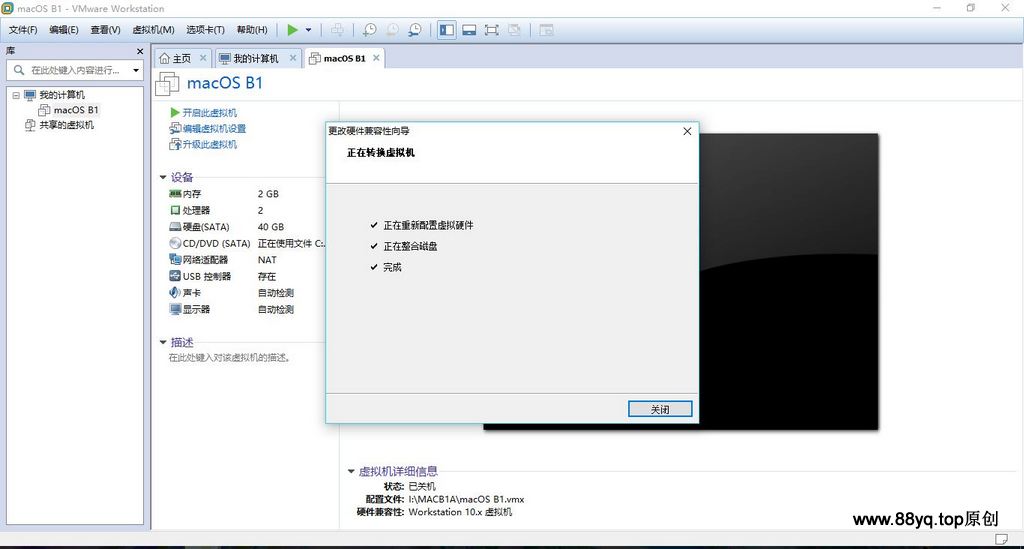Click the 正在整合磁盘 step text

(x=410, y=246)
